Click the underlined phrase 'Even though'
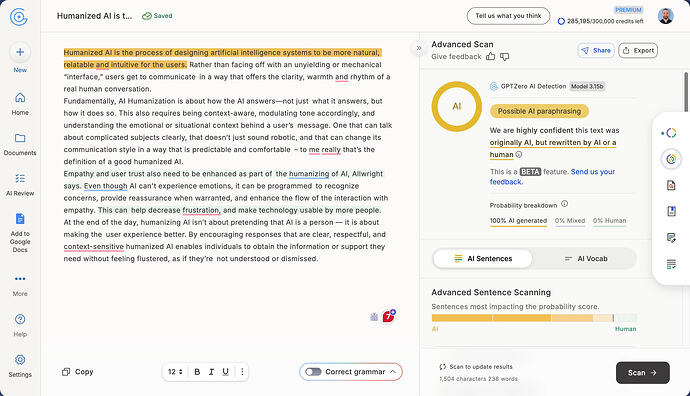Screen dimensions: 690x396 pyautogui.click(x=105, y=186)
